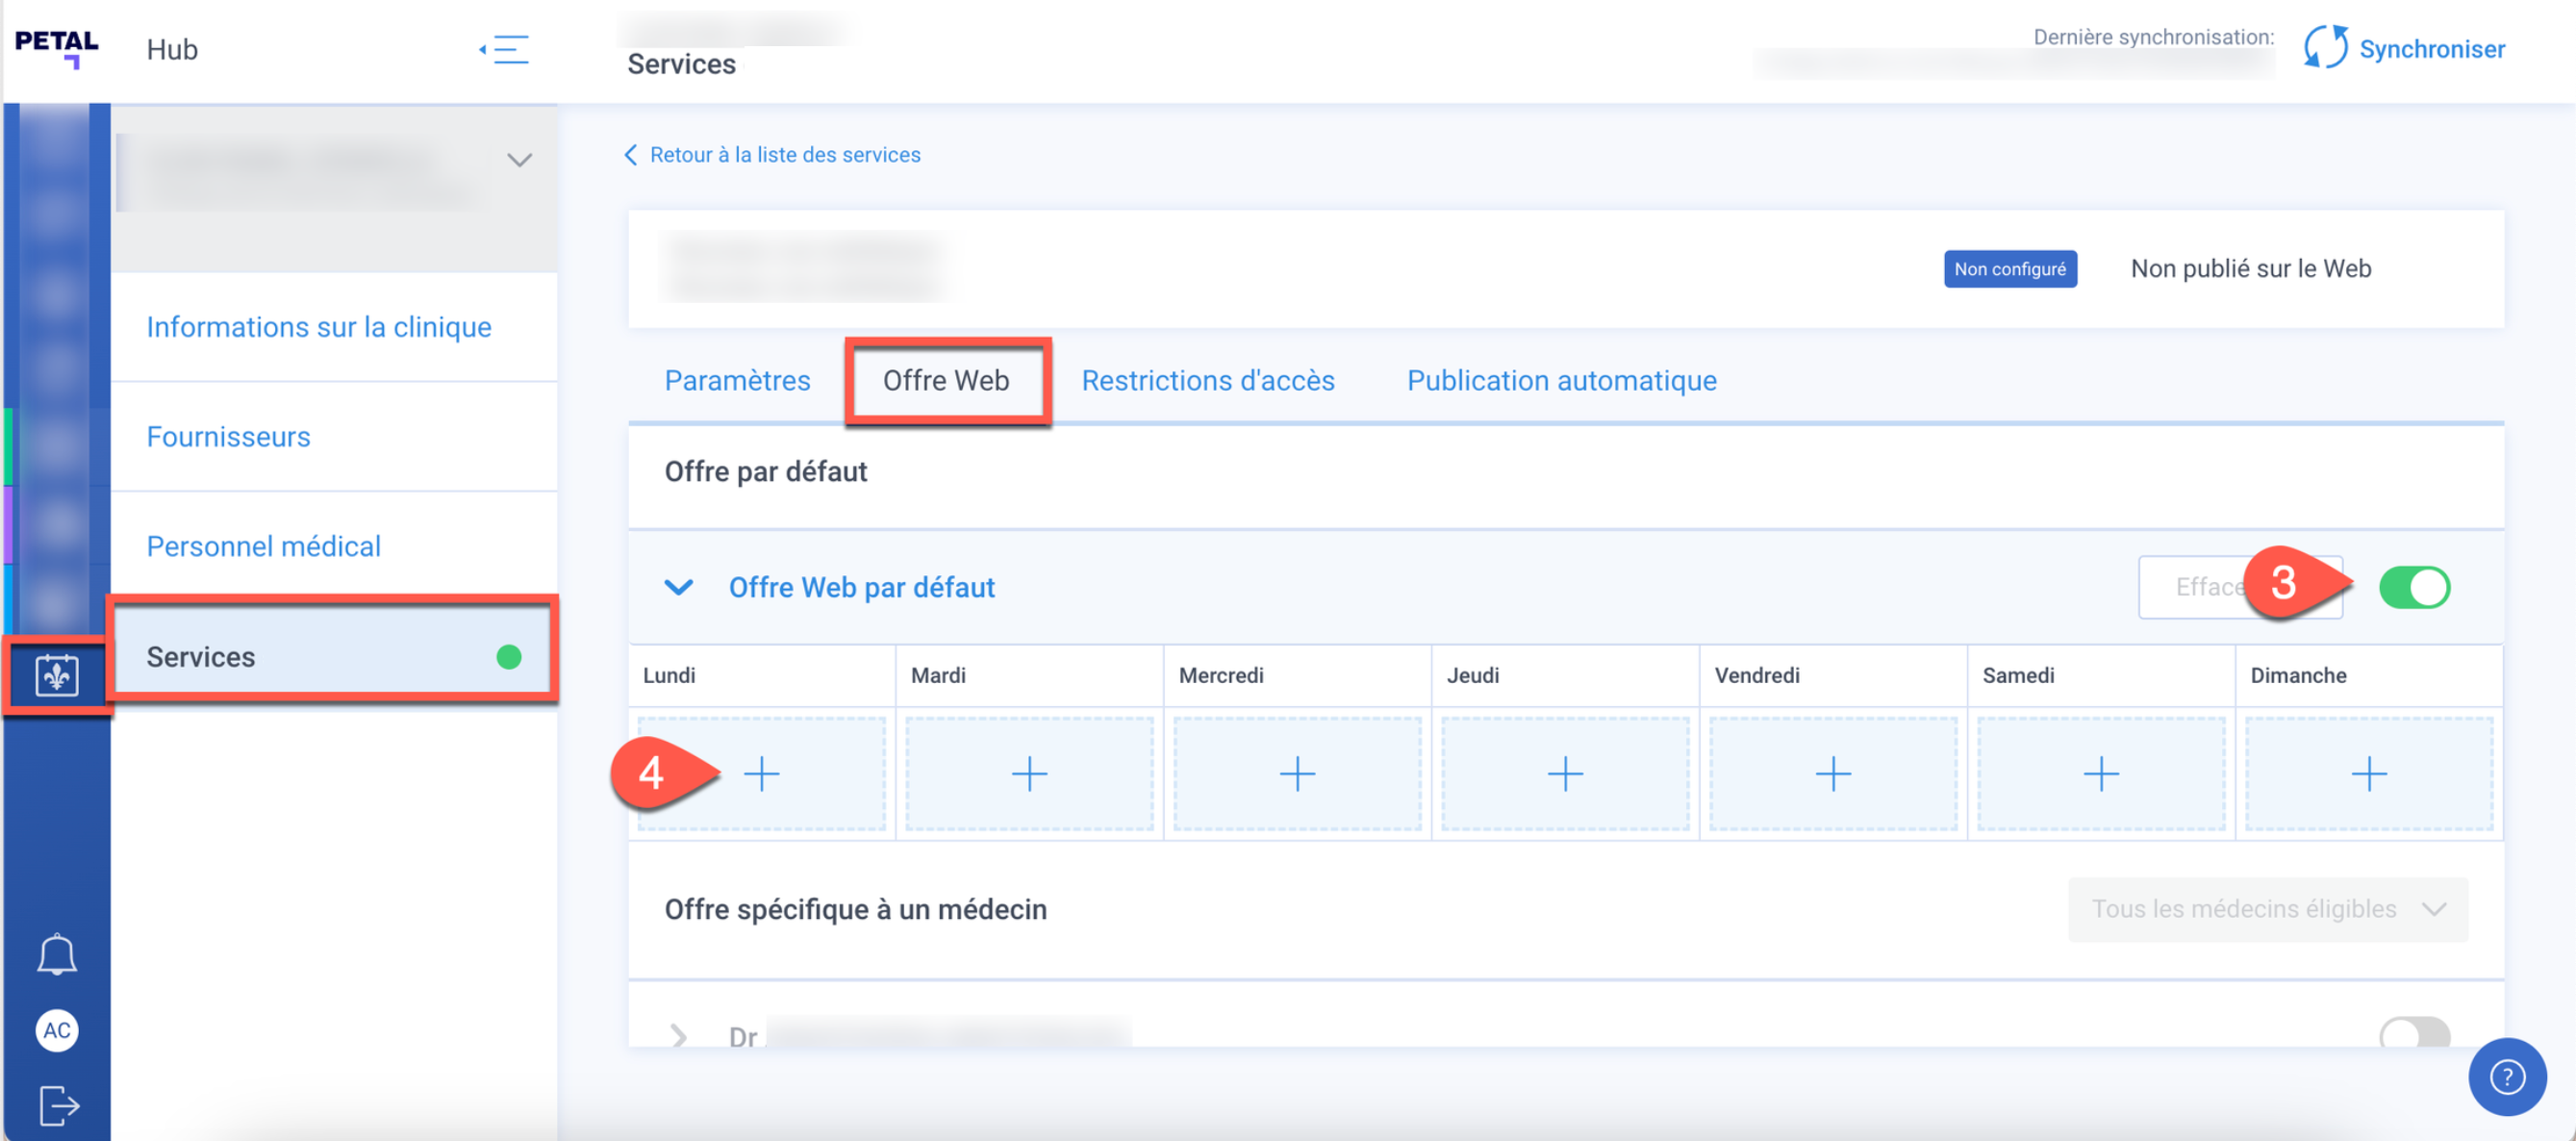The width and height of the screenshot is (2576, 1141).
Task: Open the clinic selector dropdown chevron
Action: coord(519,160)
